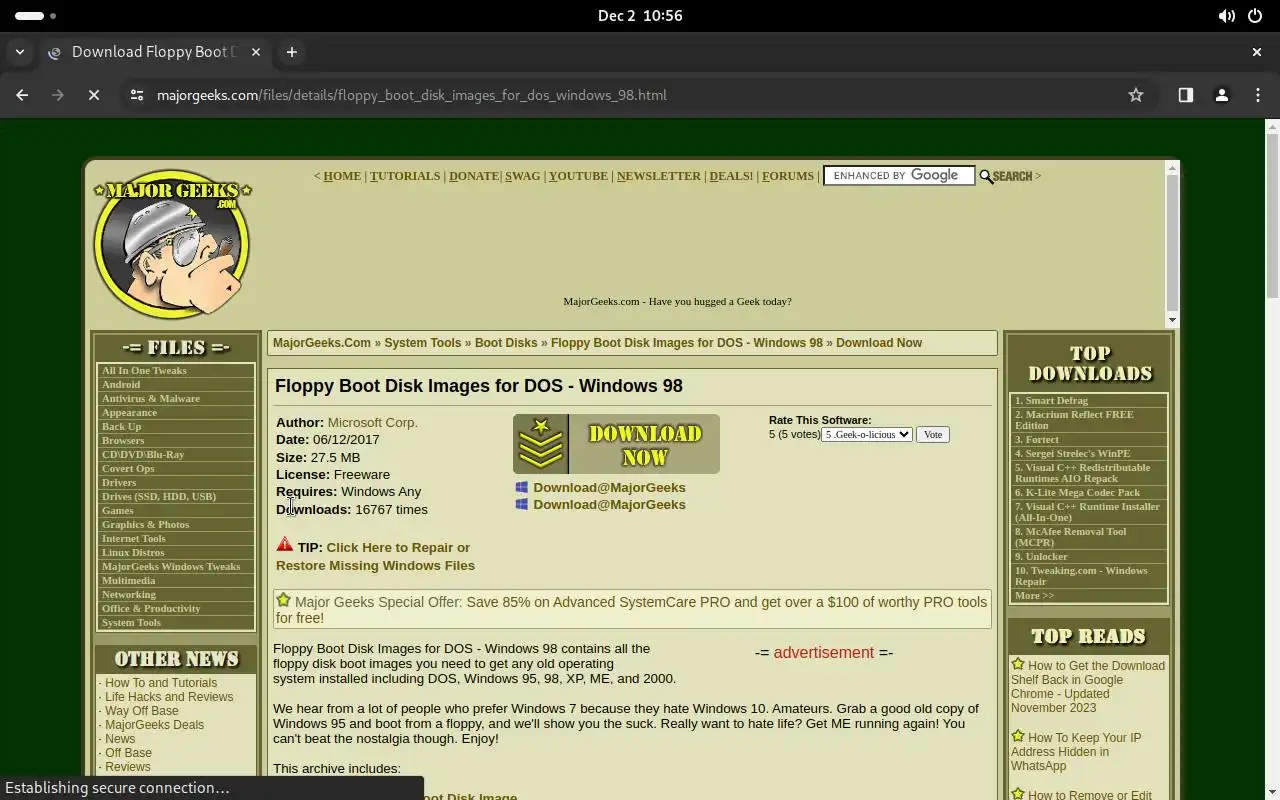Open Networking file category
This screenshot has height=800, width=1280.
click(129, 595)
